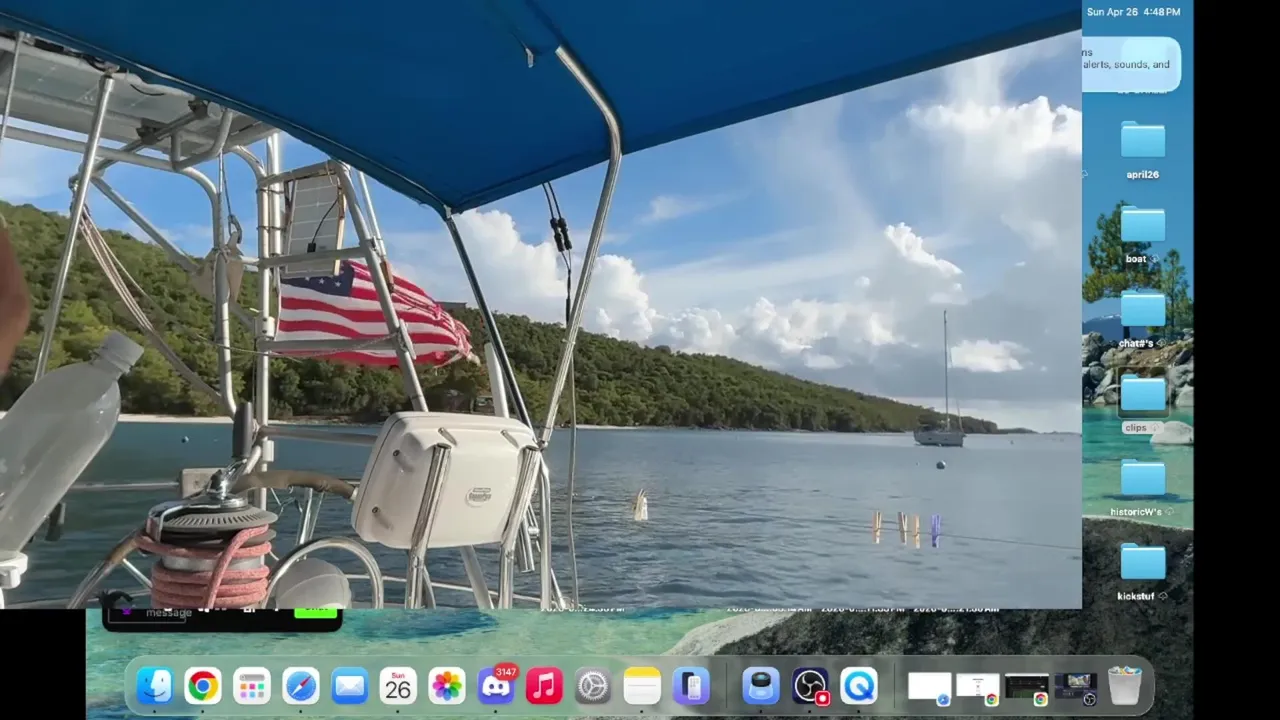Open the Notes app in Dock
Image resolution: width=1280 pixels, height=720 pixels.
[x=642, y=686]
